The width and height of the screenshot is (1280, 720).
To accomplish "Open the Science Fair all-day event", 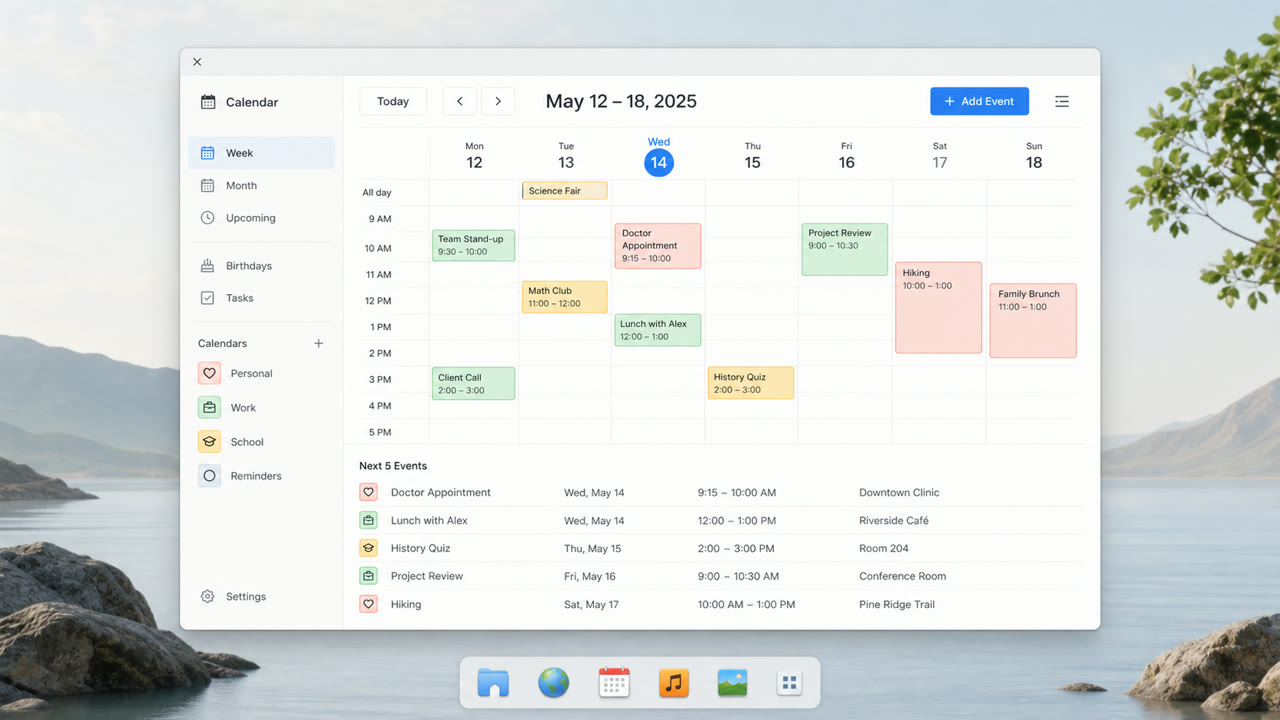I will pyautogui.click(x=565, y=191).
